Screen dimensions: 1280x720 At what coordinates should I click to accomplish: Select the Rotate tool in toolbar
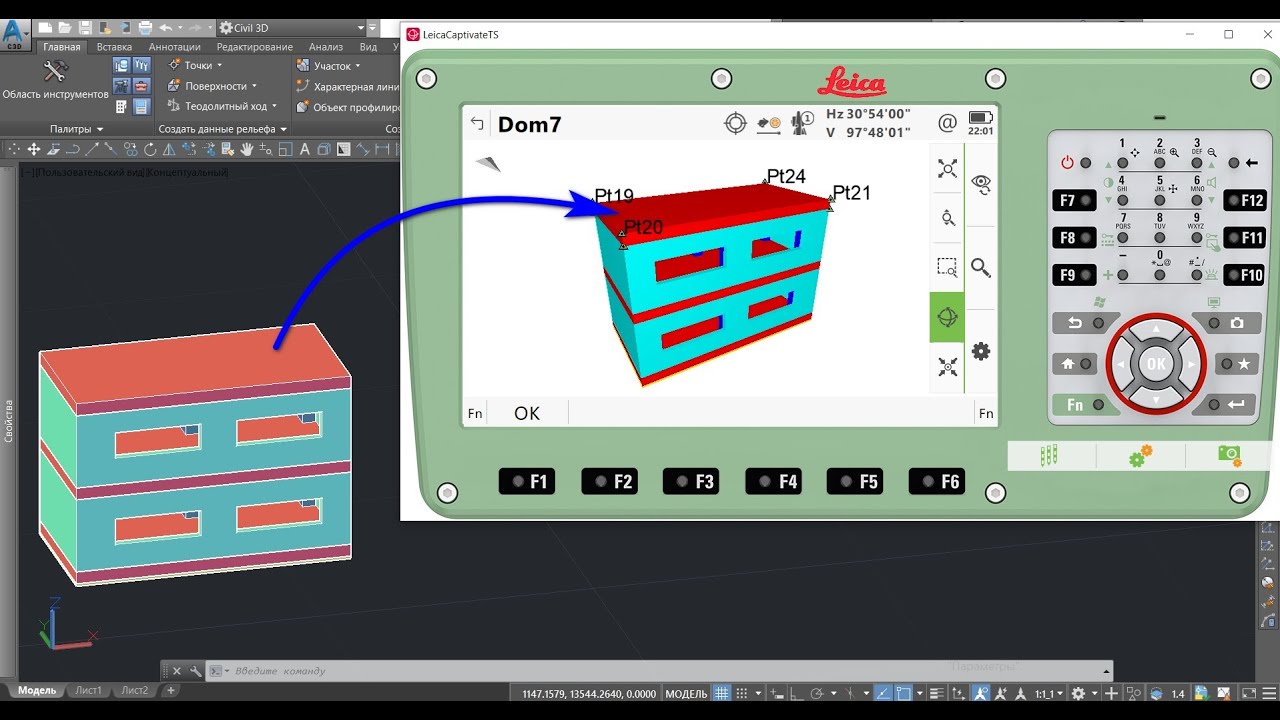150,150
